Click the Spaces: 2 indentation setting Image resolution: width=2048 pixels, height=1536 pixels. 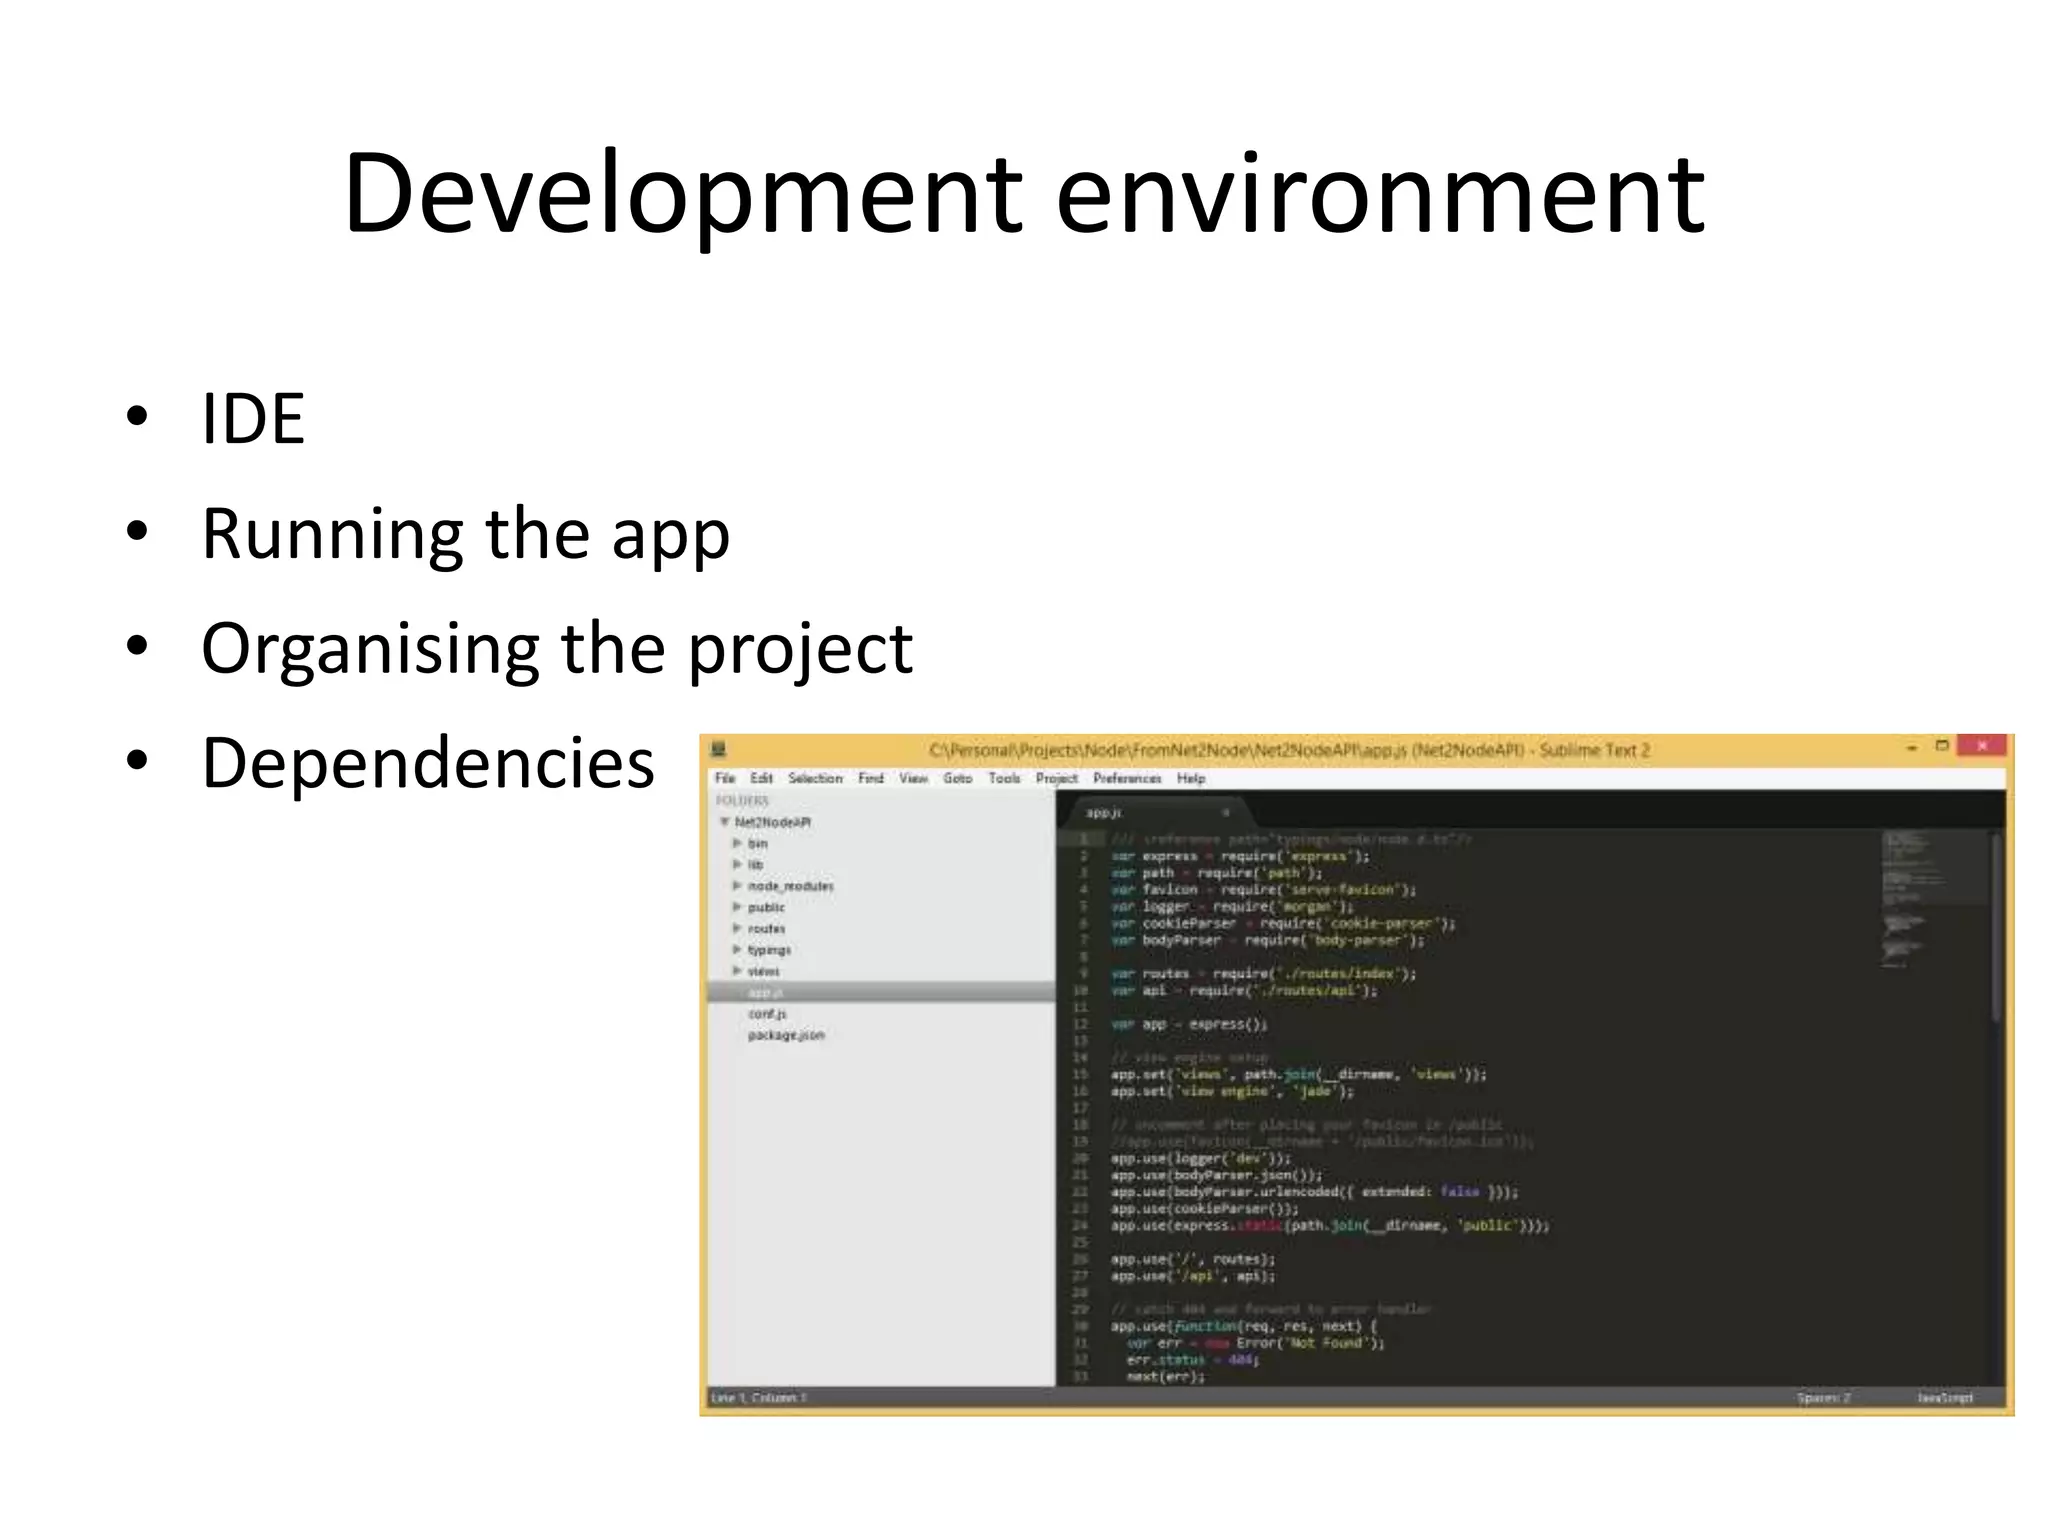pos(1823,1397)
